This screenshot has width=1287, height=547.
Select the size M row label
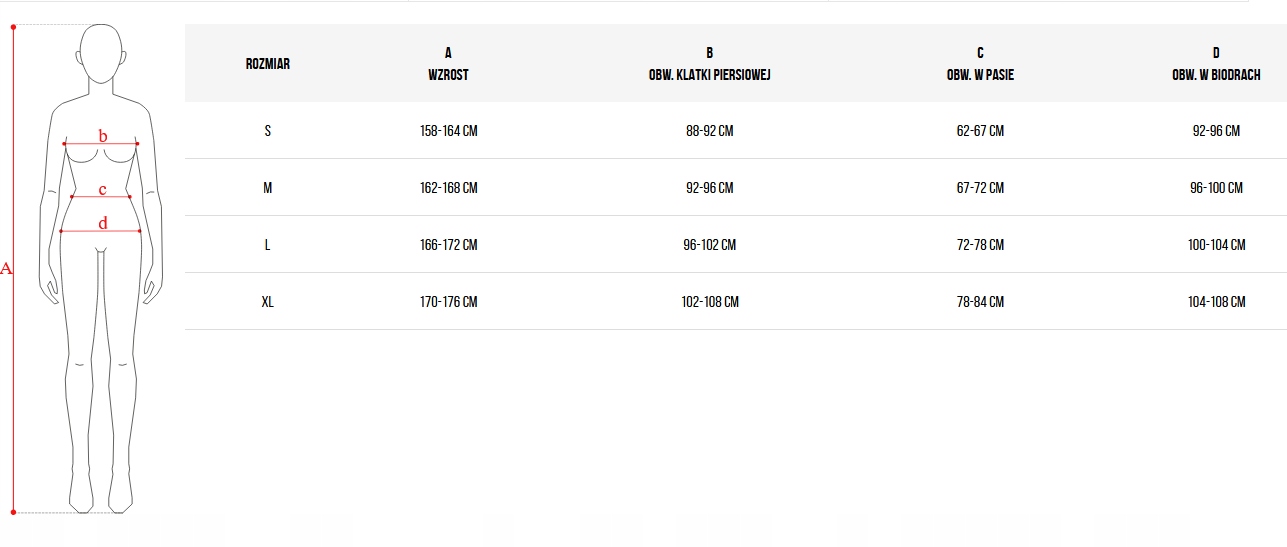[x=268, y=188]
